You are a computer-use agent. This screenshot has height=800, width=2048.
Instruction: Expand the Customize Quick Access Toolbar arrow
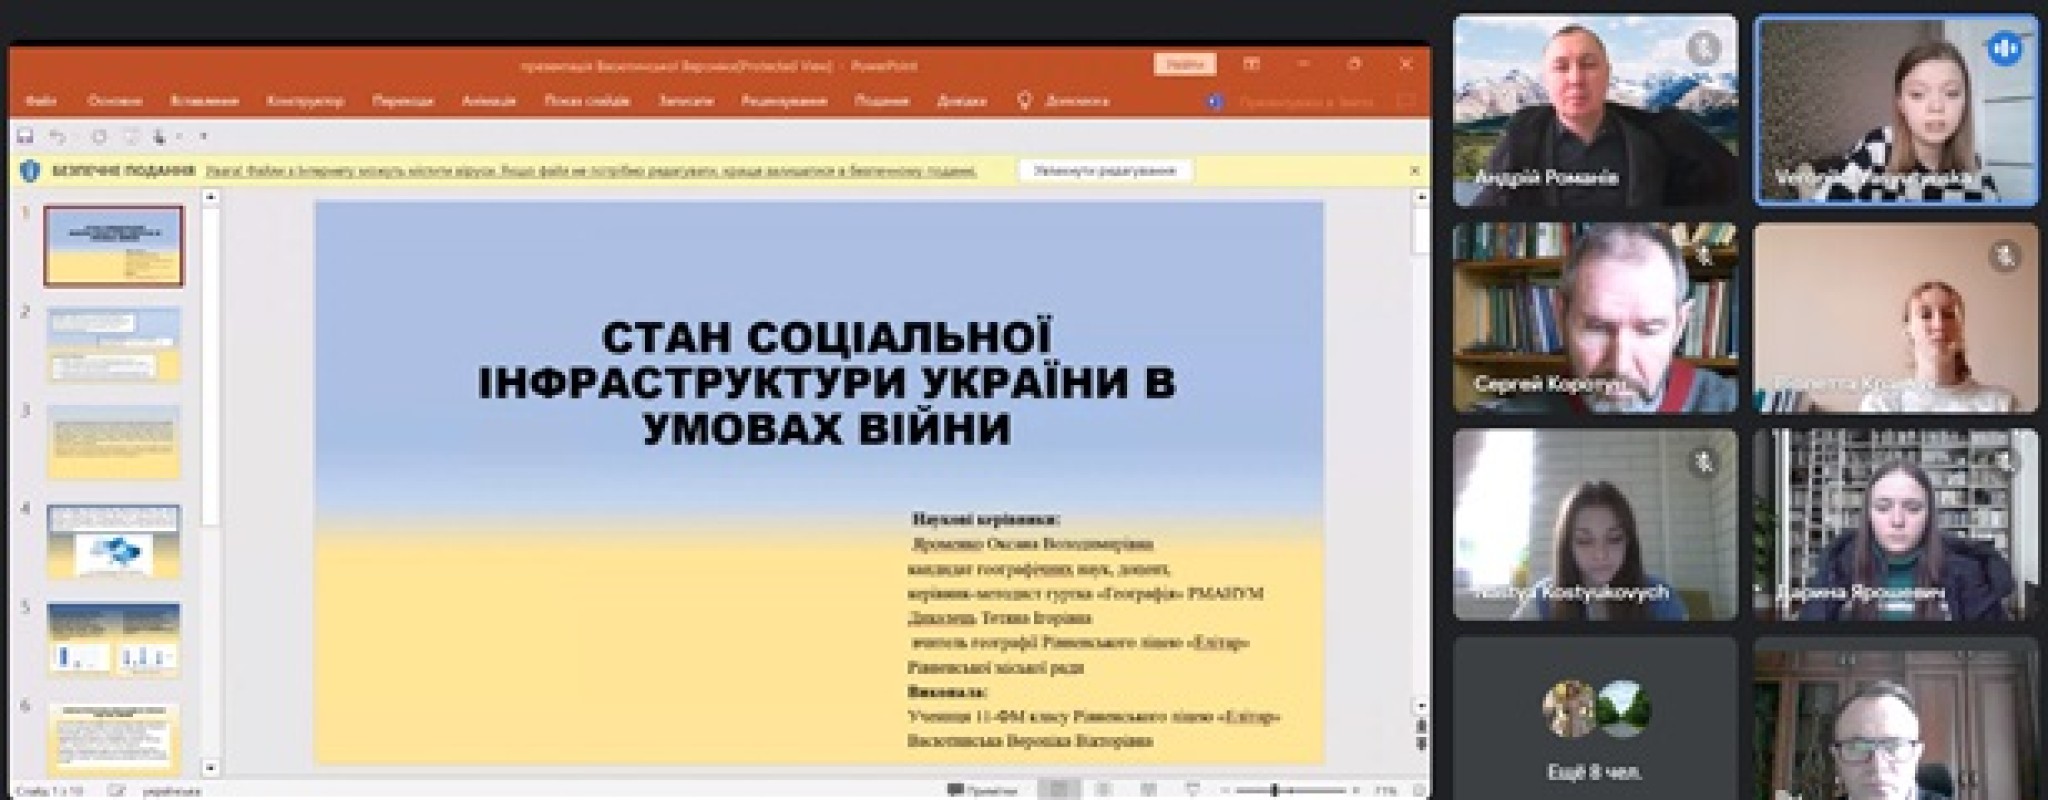tap(204, 136)
